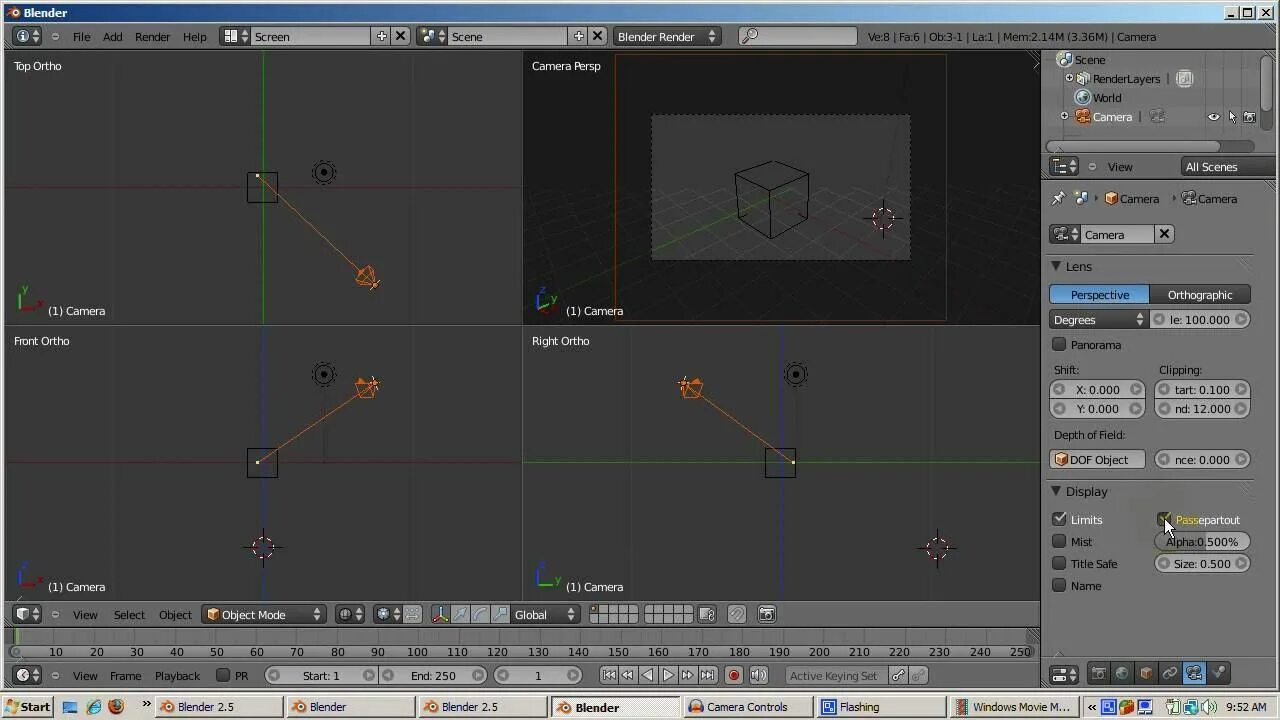Image resolution: width=1280 pixels, height=720 pixels.
Task: Toggle the Passepartout checkbox
Action: coord(1164,519)
